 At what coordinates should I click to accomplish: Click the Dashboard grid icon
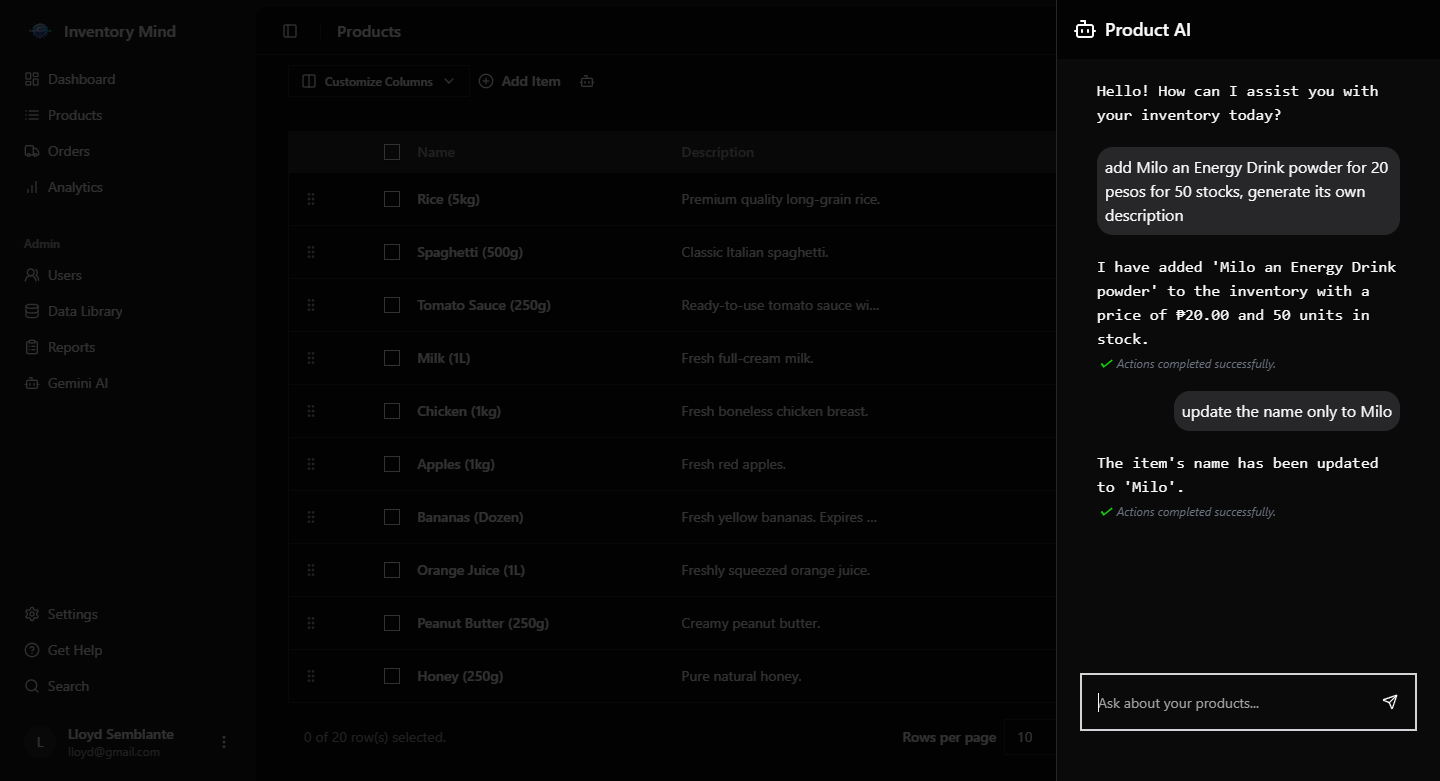(x=32, y=79)
